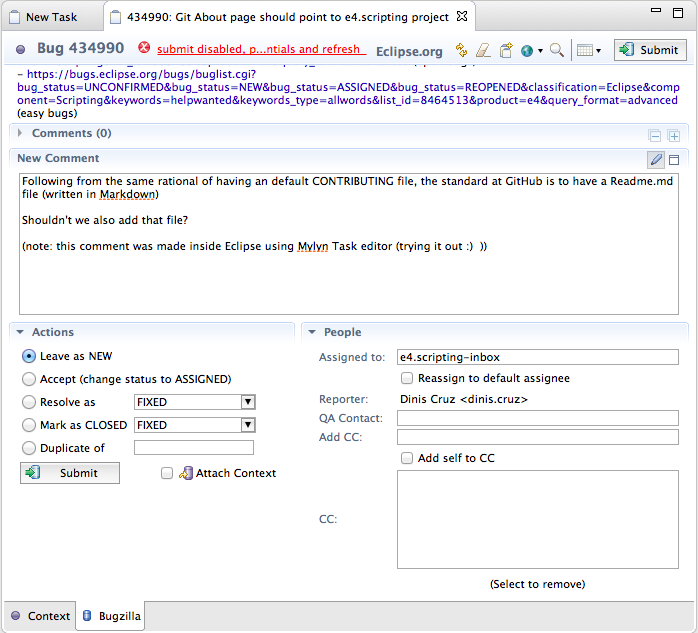Maximize the New Comment section icon
Viewport: 698px width, 633px height.
674,160
